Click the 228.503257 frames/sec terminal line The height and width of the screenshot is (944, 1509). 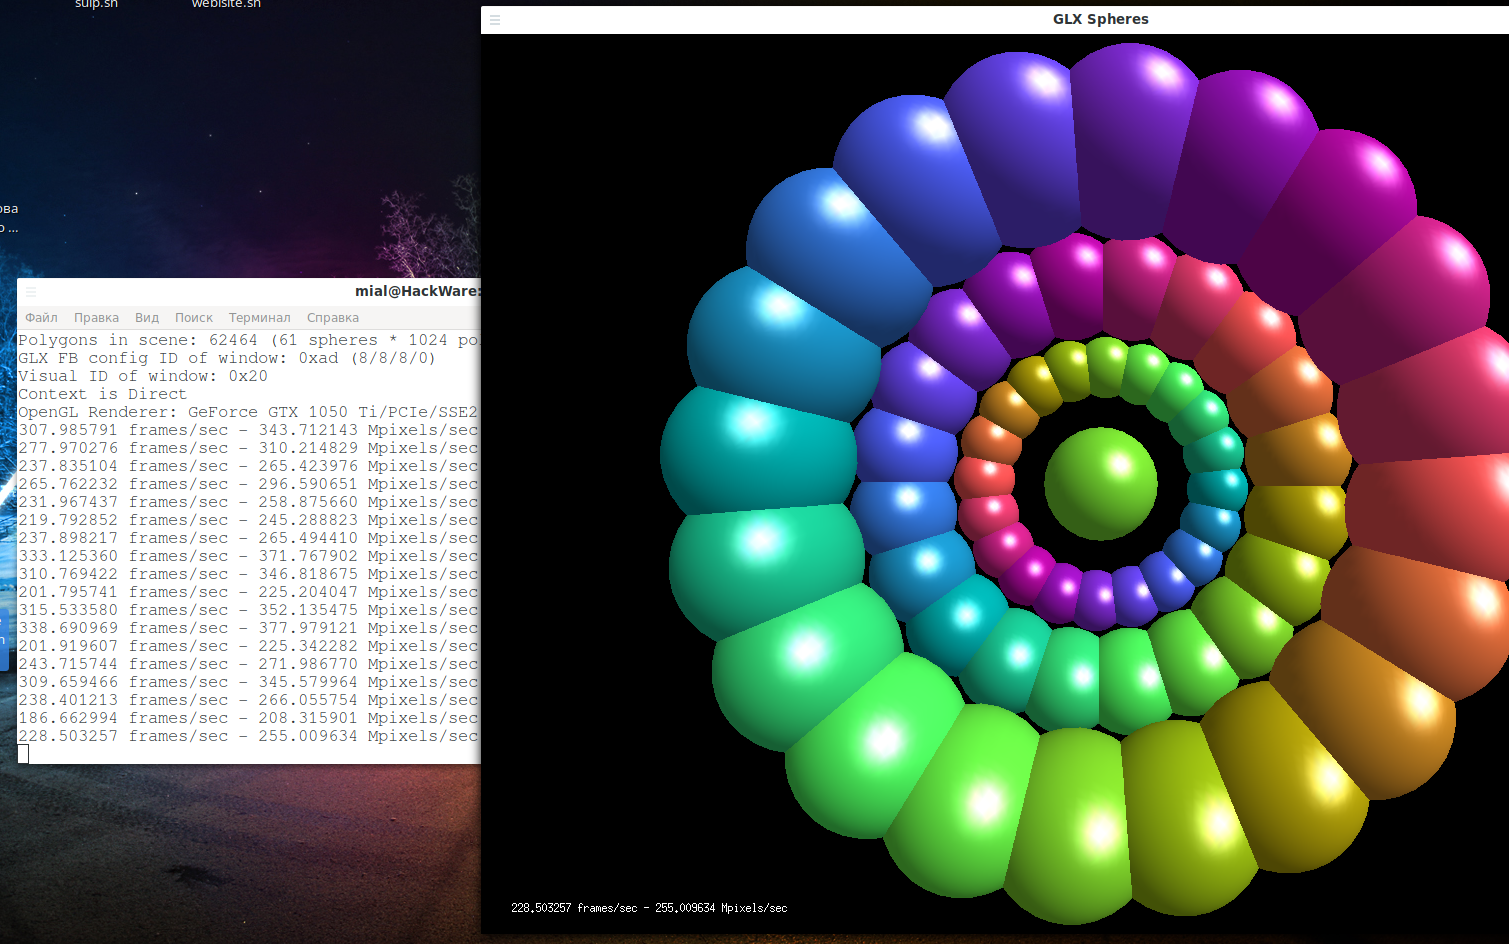pyautogui.click(x=248, y=736)
